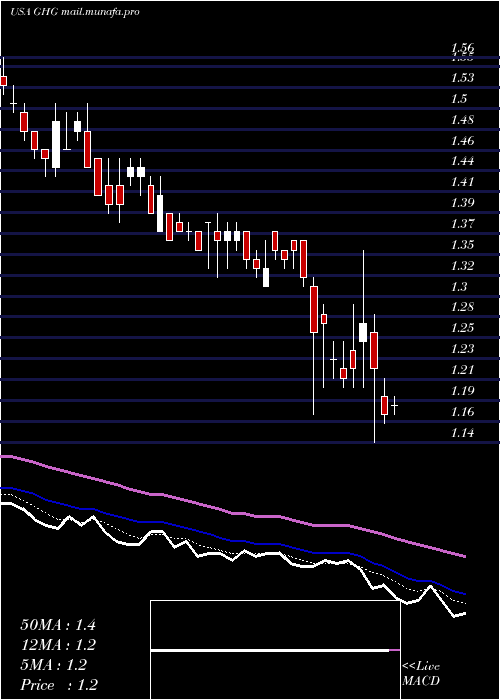Click the 1.21 price axis label
Screen dimensions: 500x700
462,370
